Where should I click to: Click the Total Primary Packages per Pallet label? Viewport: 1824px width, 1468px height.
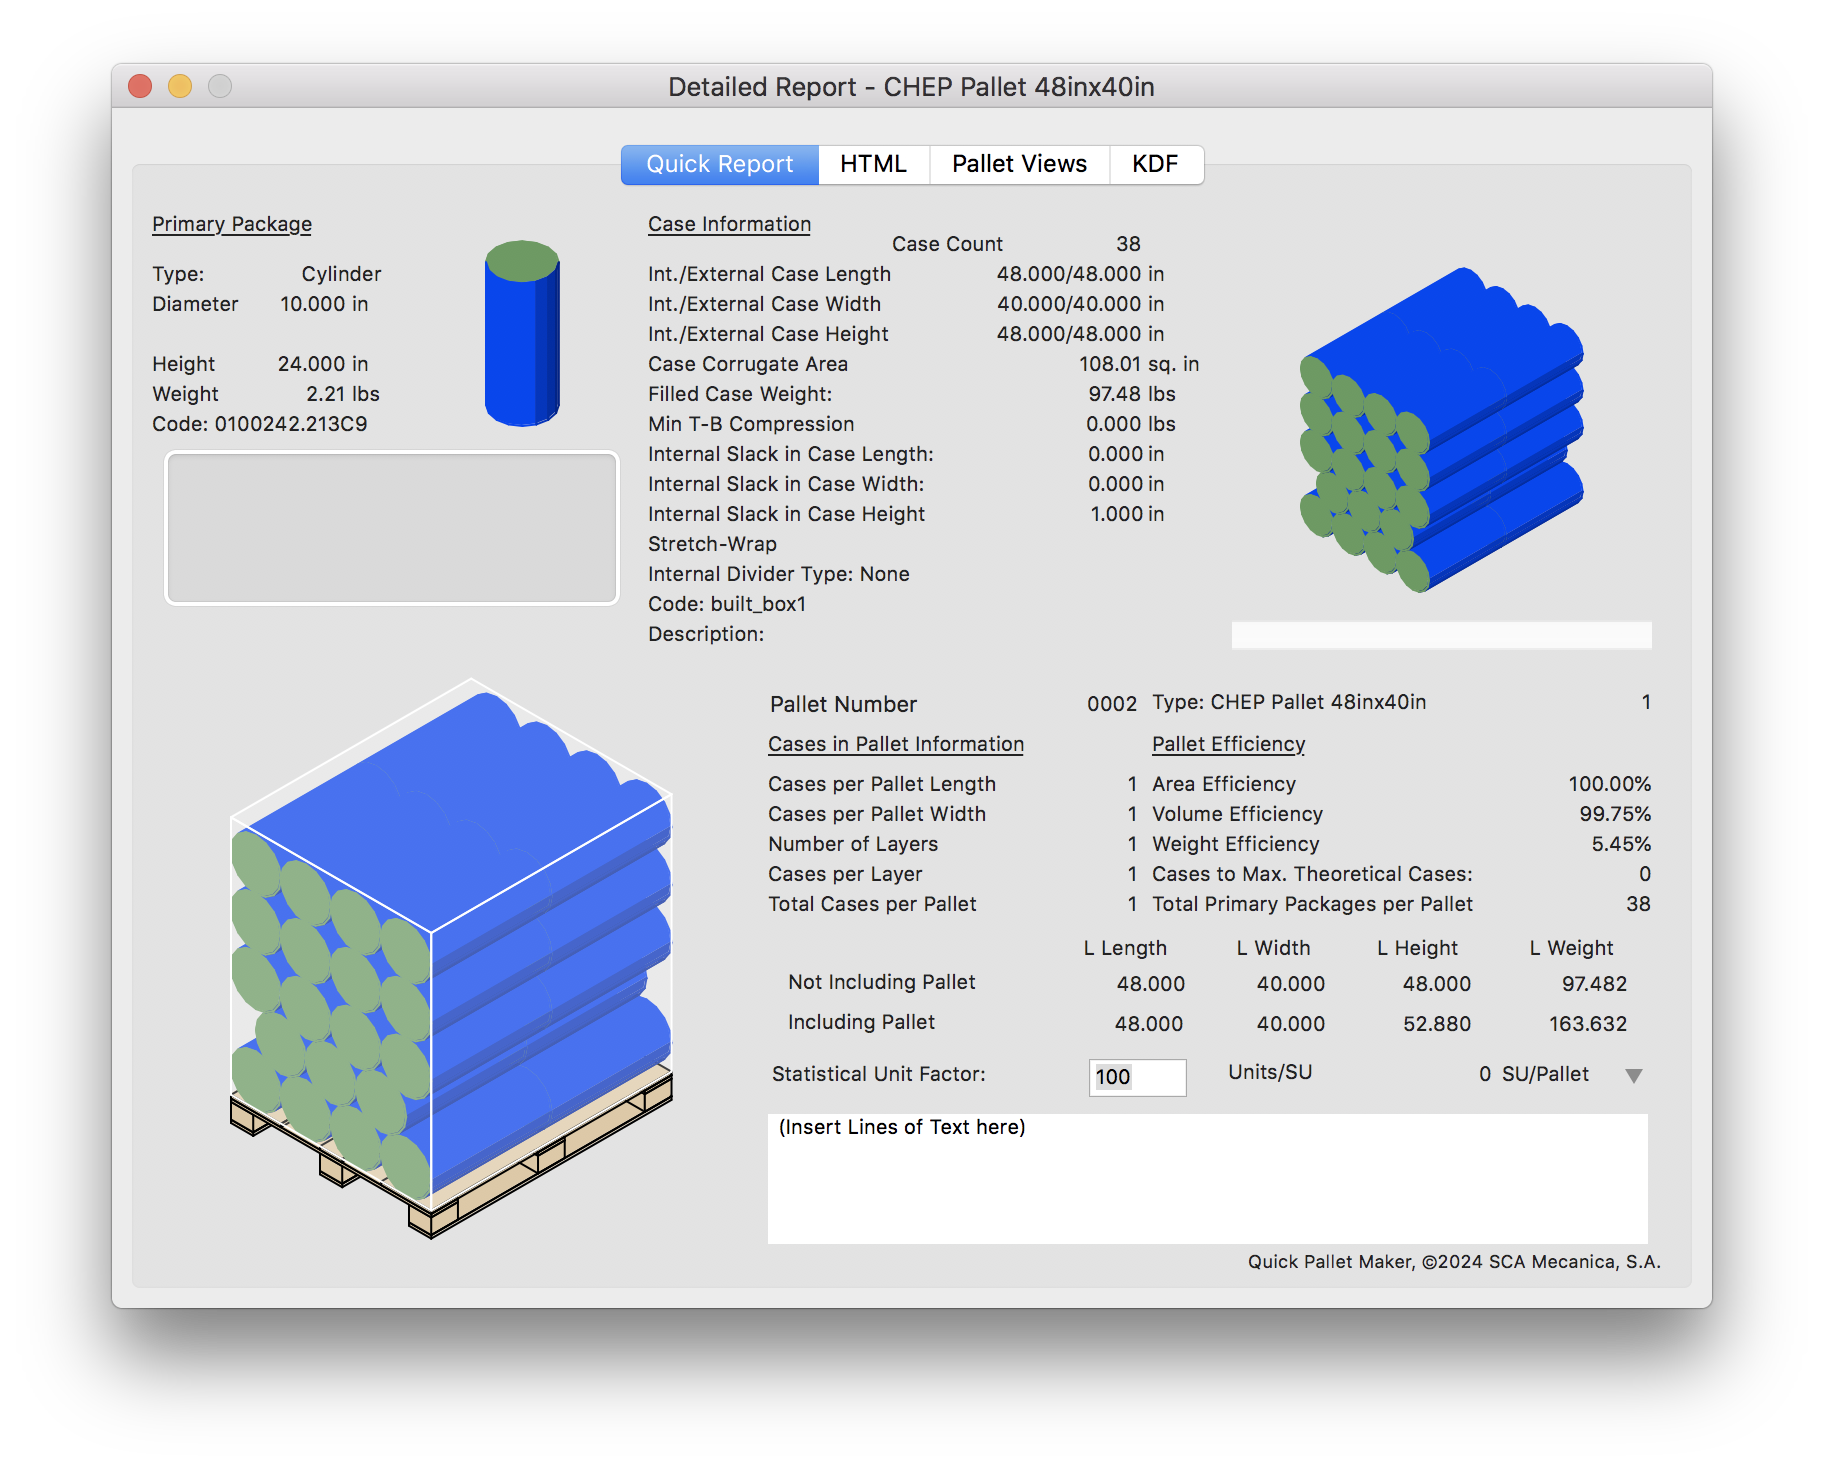(1312, 904)
